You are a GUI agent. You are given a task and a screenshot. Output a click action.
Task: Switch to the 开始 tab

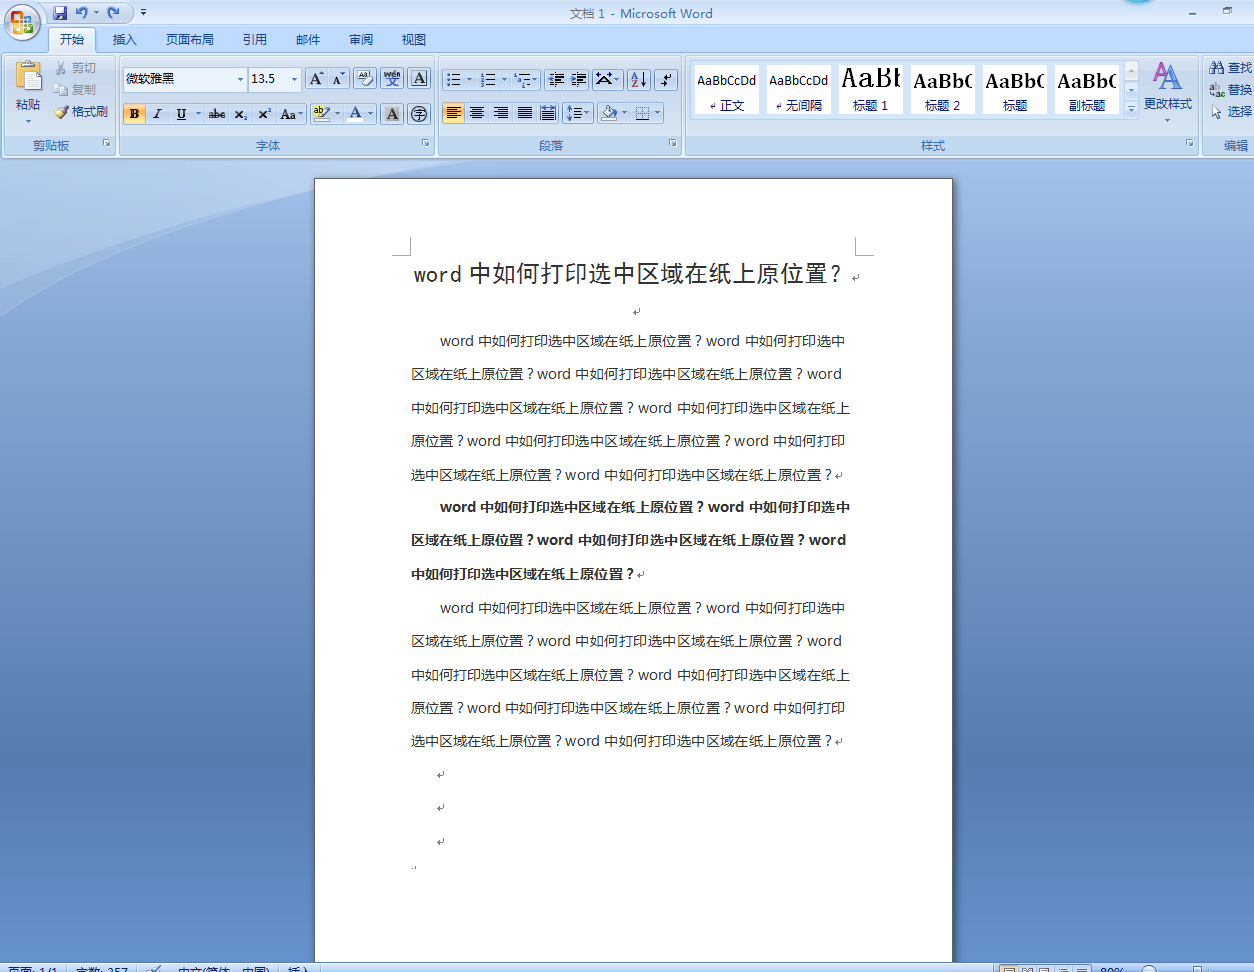tap(72, 40)
